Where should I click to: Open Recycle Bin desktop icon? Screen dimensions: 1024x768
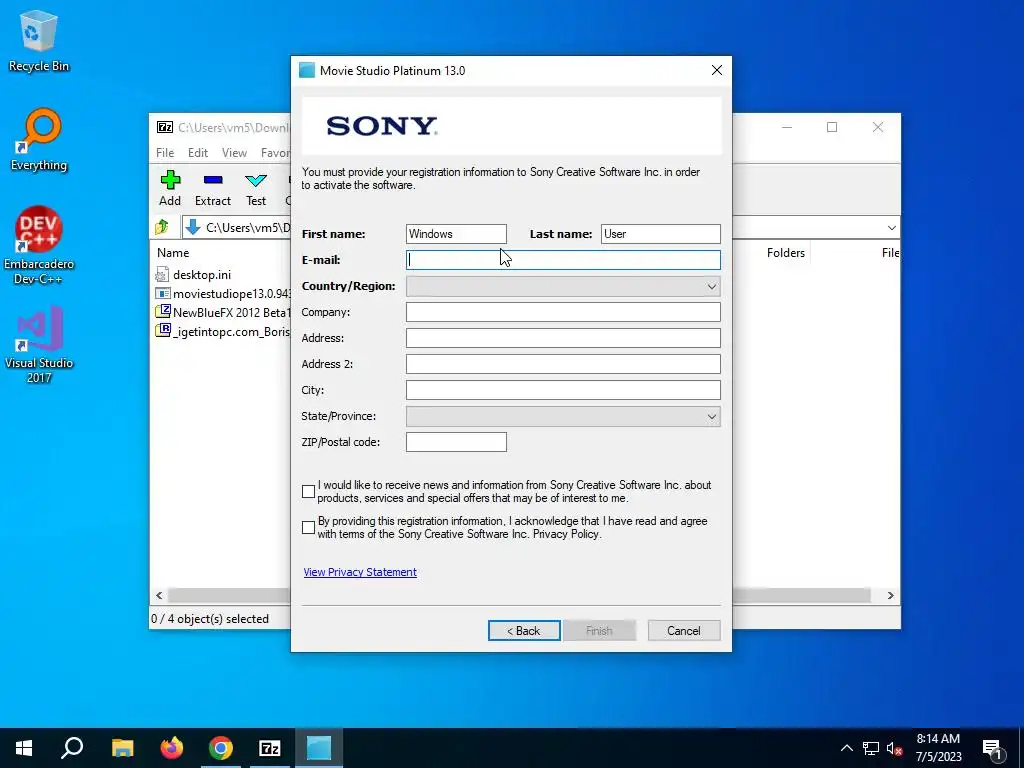click(39, 41)
